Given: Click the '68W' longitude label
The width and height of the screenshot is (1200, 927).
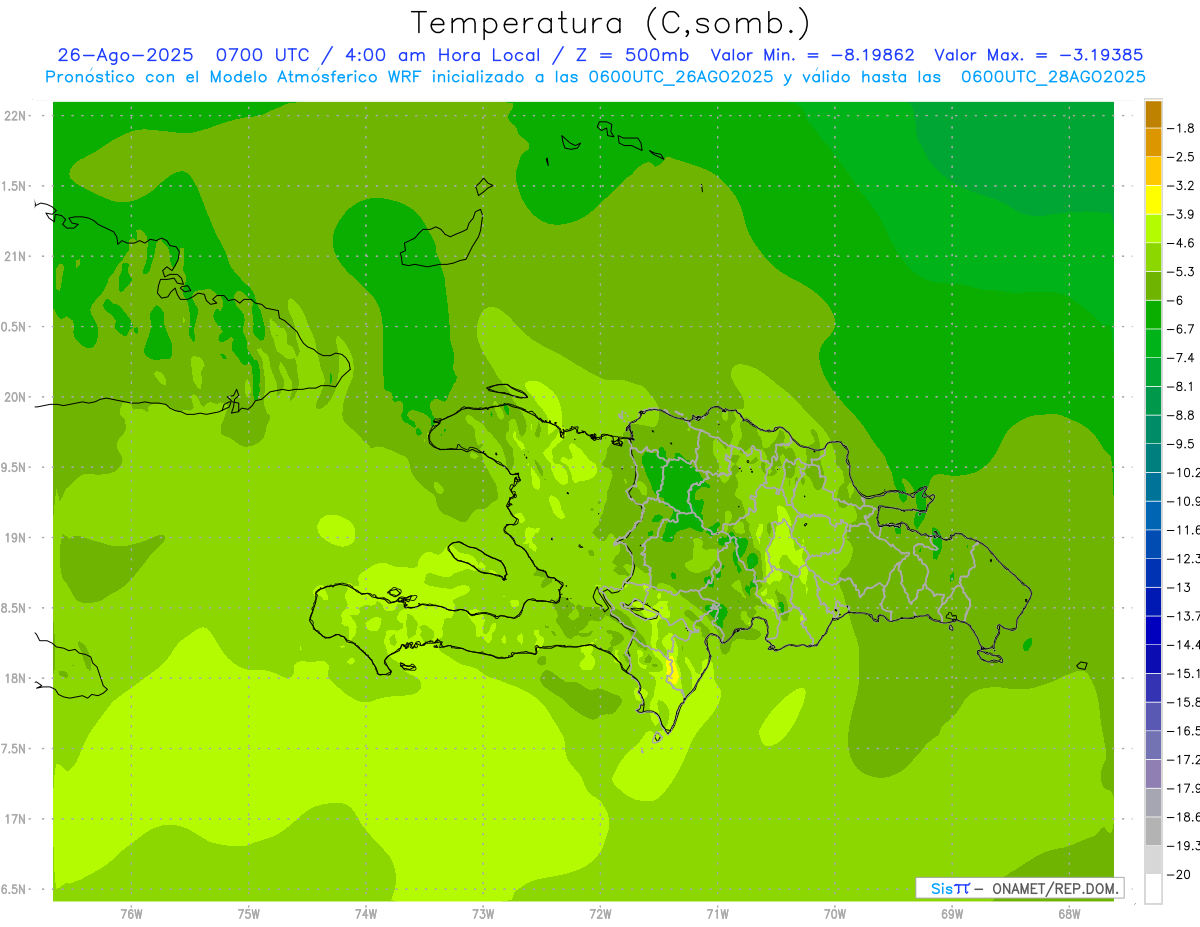Looking at the screenshot, I should 1068,913.
